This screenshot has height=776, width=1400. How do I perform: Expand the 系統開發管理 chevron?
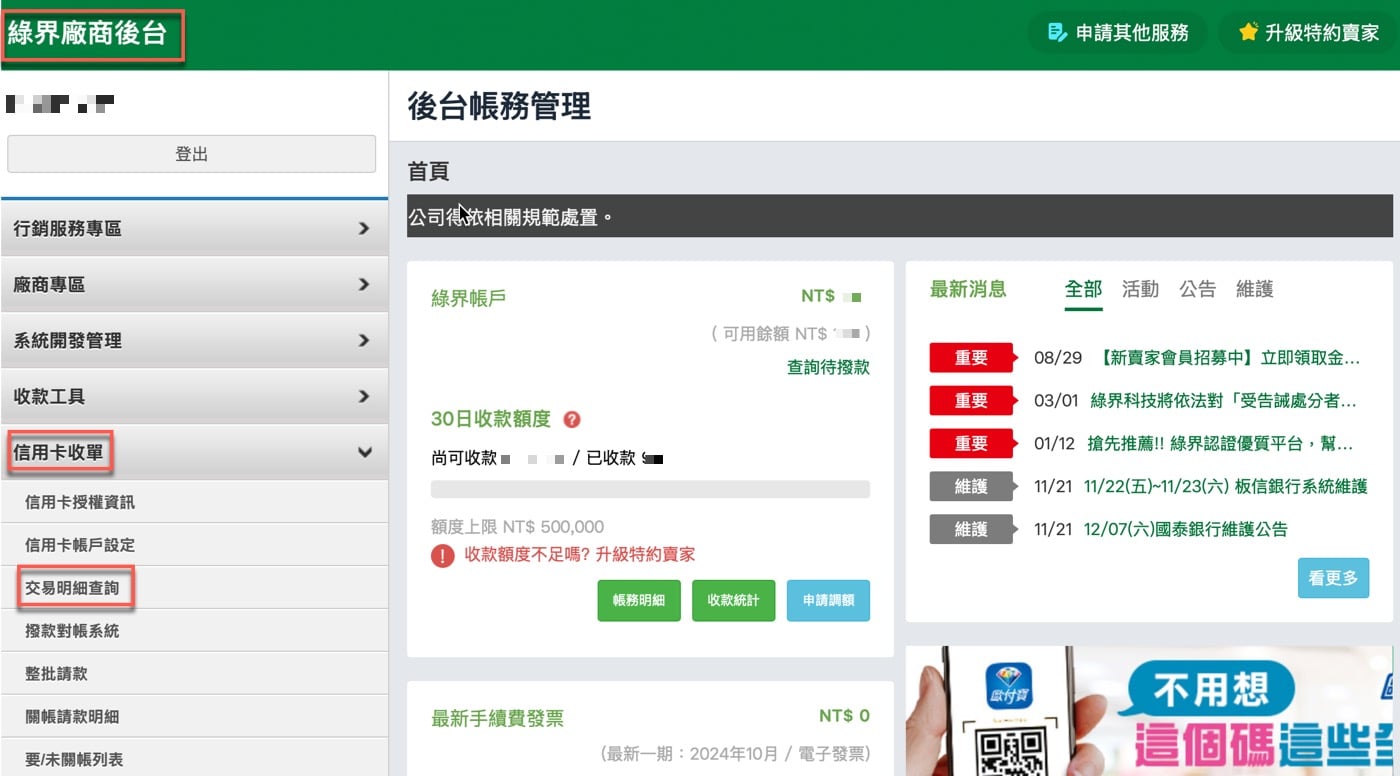click(x=364, y=341)
